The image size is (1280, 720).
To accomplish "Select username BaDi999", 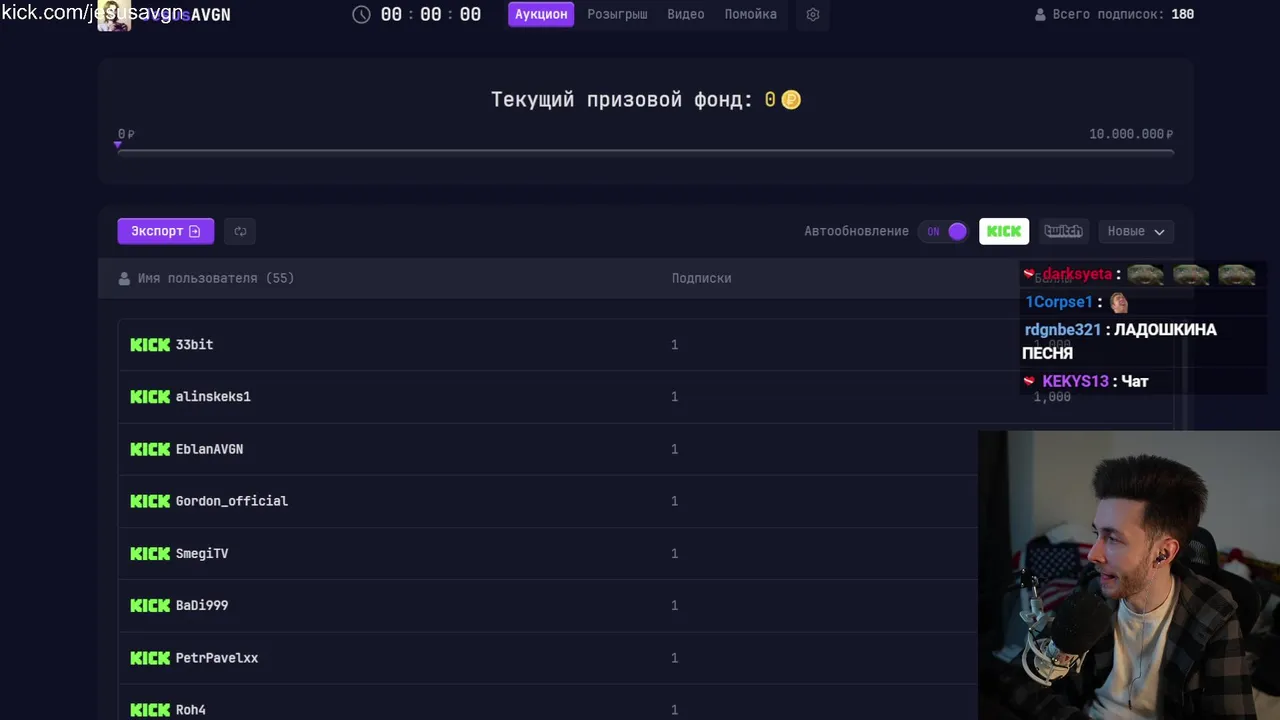I will pos(202,605).
